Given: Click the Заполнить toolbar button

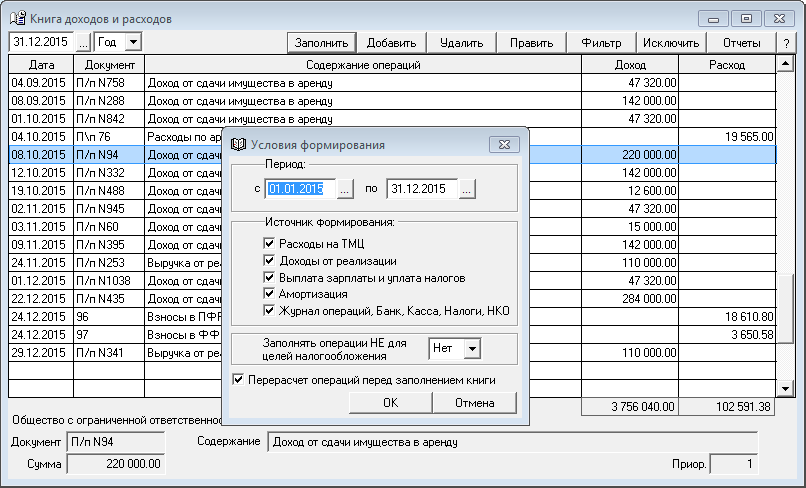Looking at the screenshot, I should coord(321,43).
